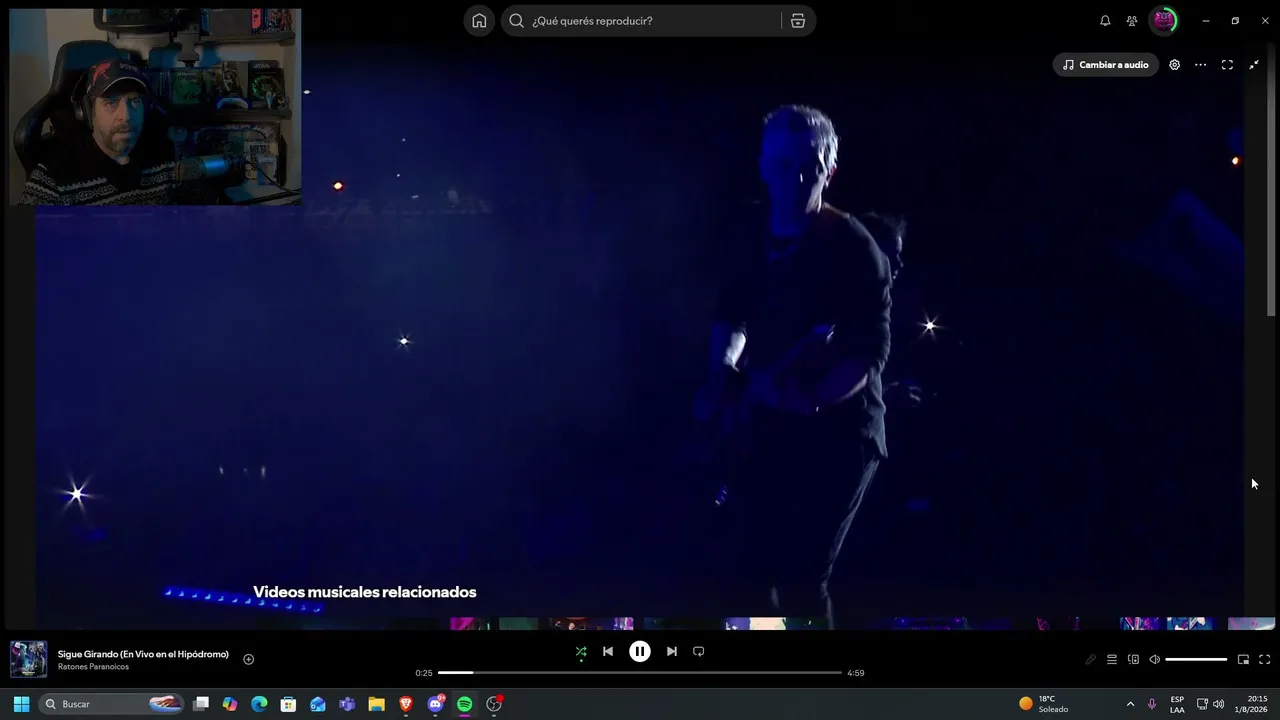Open Brave browser from taskbar
This screenshot has width=1280, height=720.
[x=406, y=704]
